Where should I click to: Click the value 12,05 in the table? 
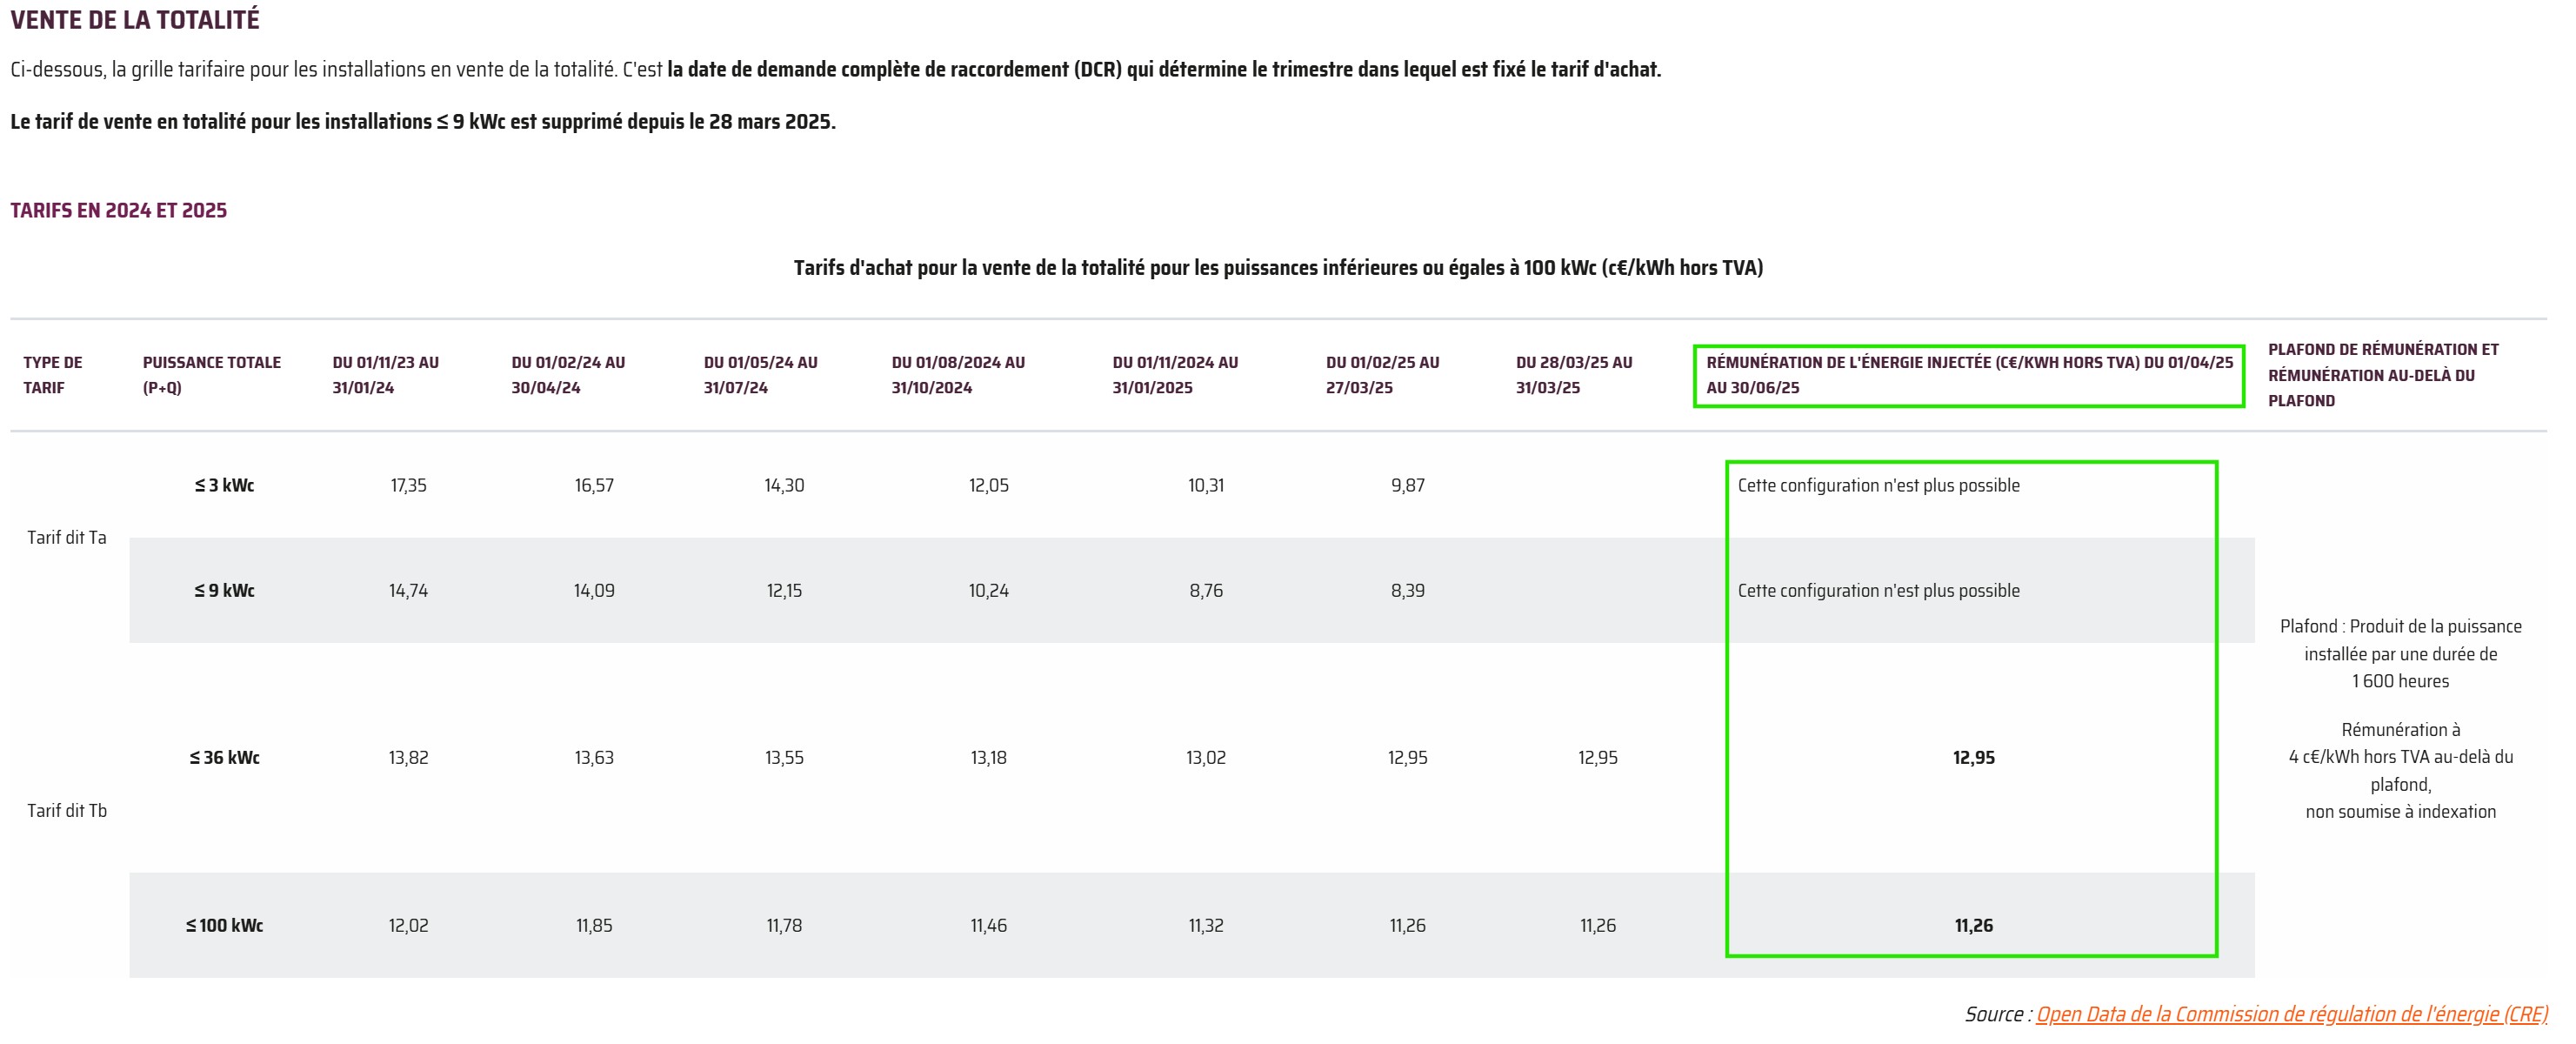click(989, 486)
